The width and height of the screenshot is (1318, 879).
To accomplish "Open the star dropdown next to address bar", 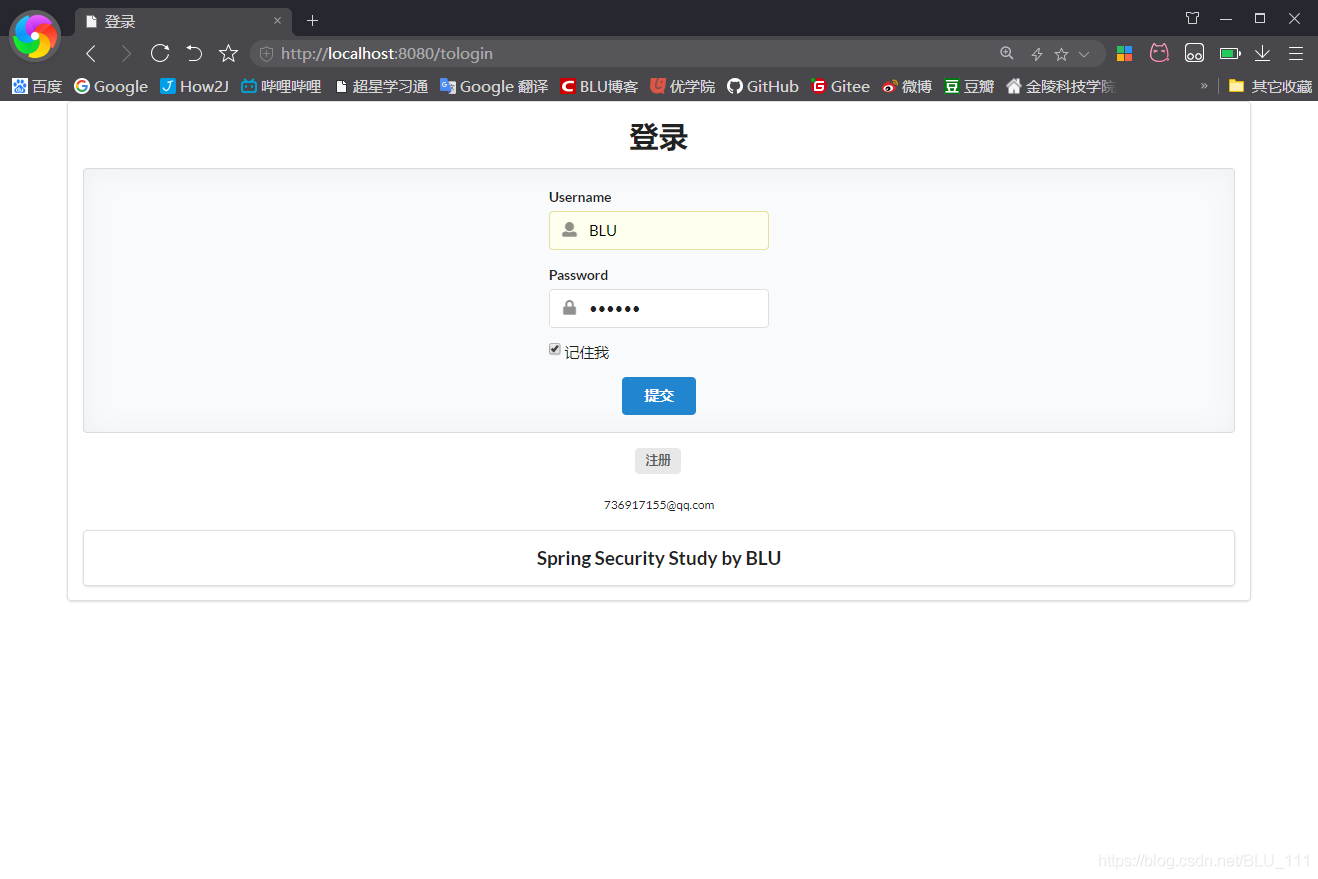I will click(x=1084, y=53).
